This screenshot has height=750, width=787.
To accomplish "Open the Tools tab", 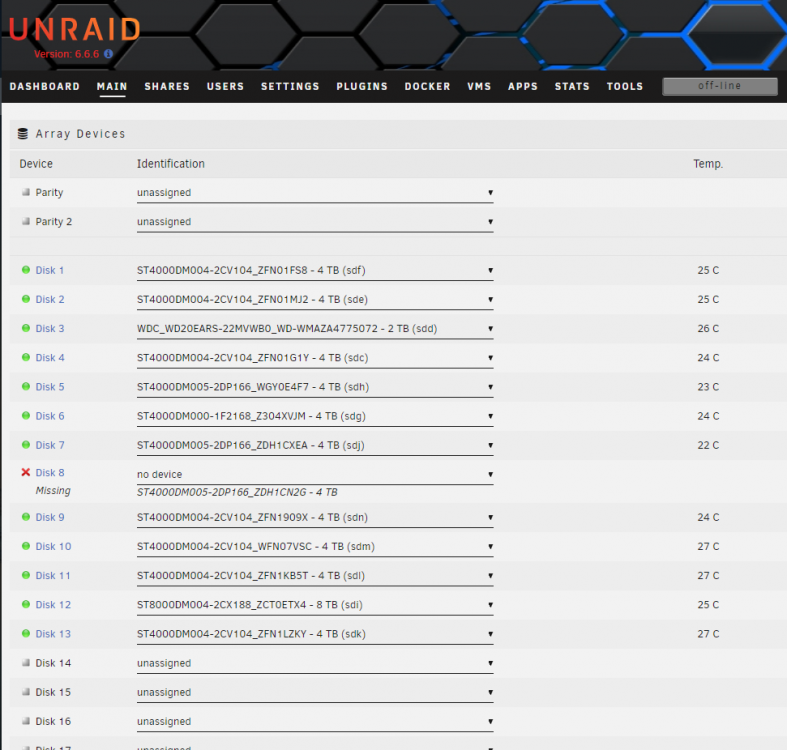I will pyautogui.click(x=625, y=86).
